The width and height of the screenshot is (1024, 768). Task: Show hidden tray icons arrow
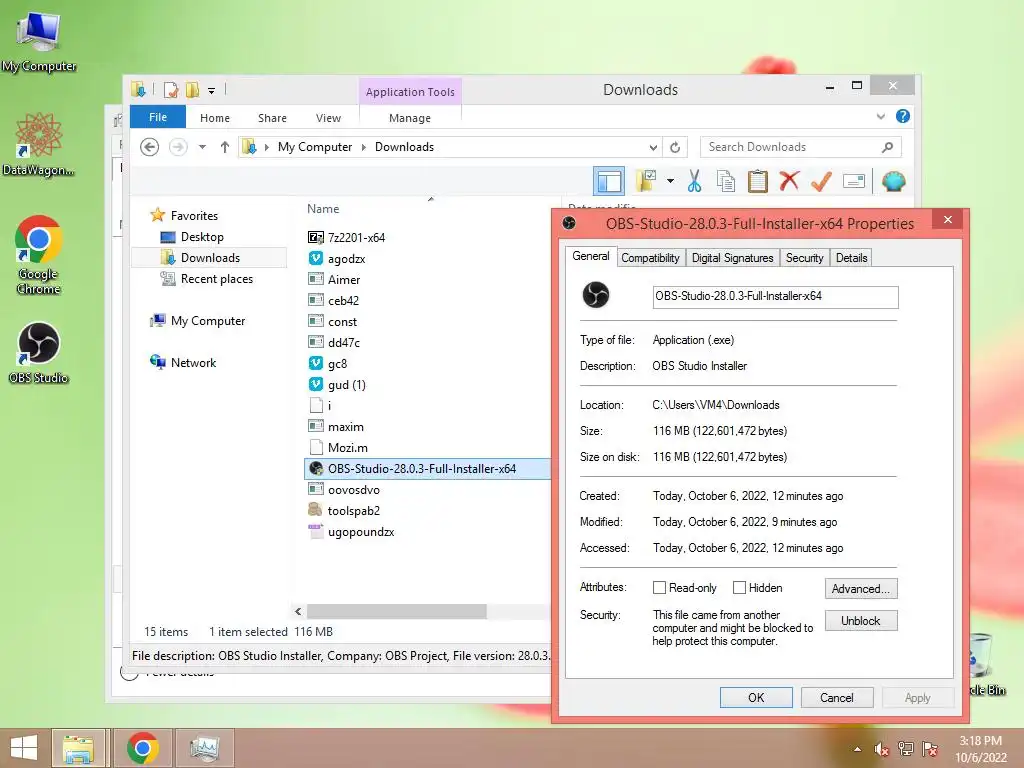pos(857,749)
